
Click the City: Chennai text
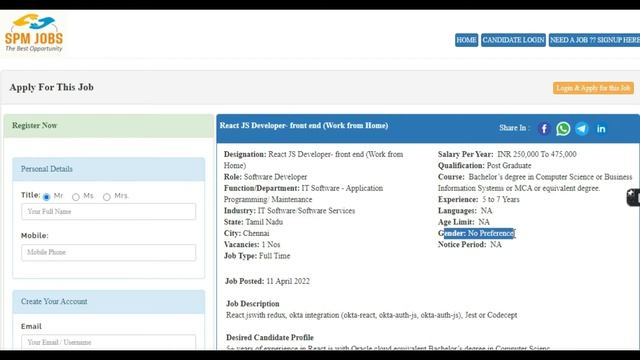pos(247,233)
